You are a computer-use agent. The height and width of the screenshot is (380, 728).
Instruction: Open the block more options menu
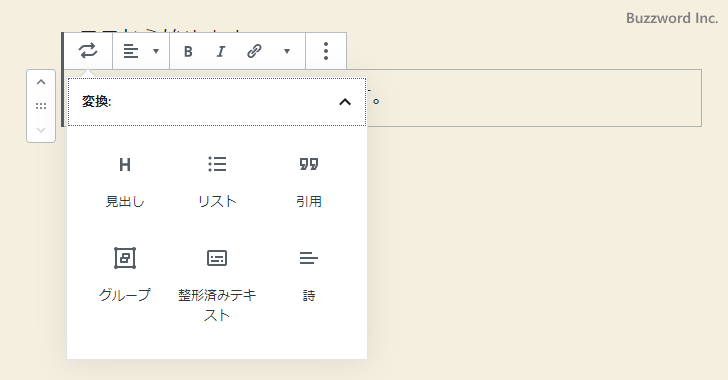coord(326,51)
